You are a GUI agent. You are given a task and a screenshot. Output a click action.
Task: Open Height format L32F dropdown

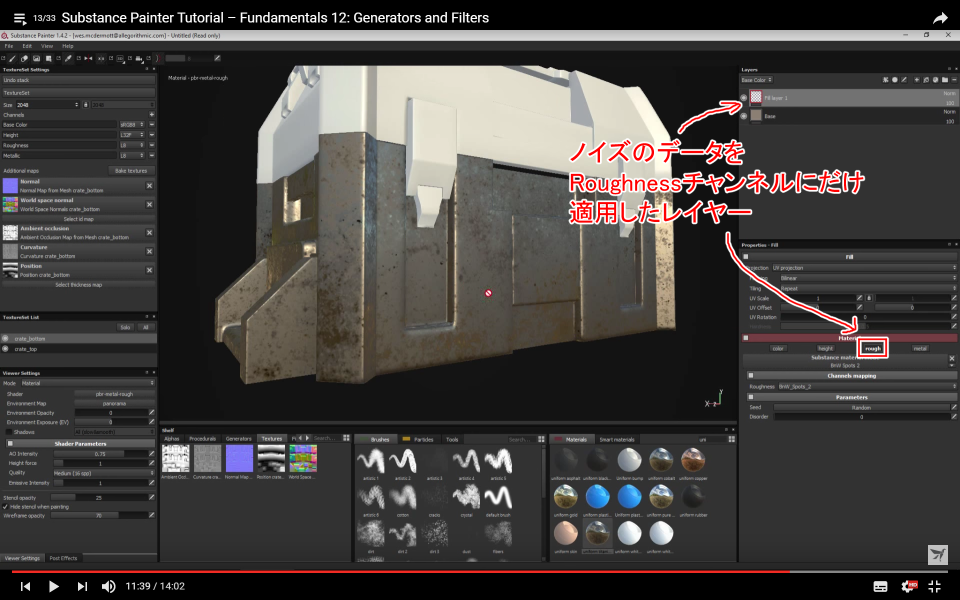click(132, 135)
